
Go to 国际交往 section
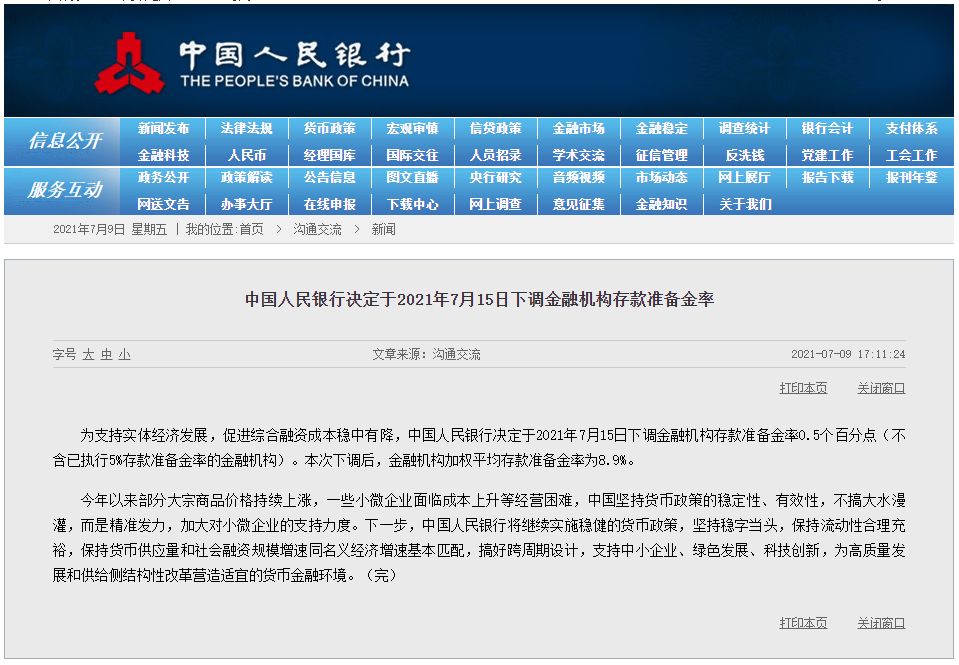click(412, 155)
